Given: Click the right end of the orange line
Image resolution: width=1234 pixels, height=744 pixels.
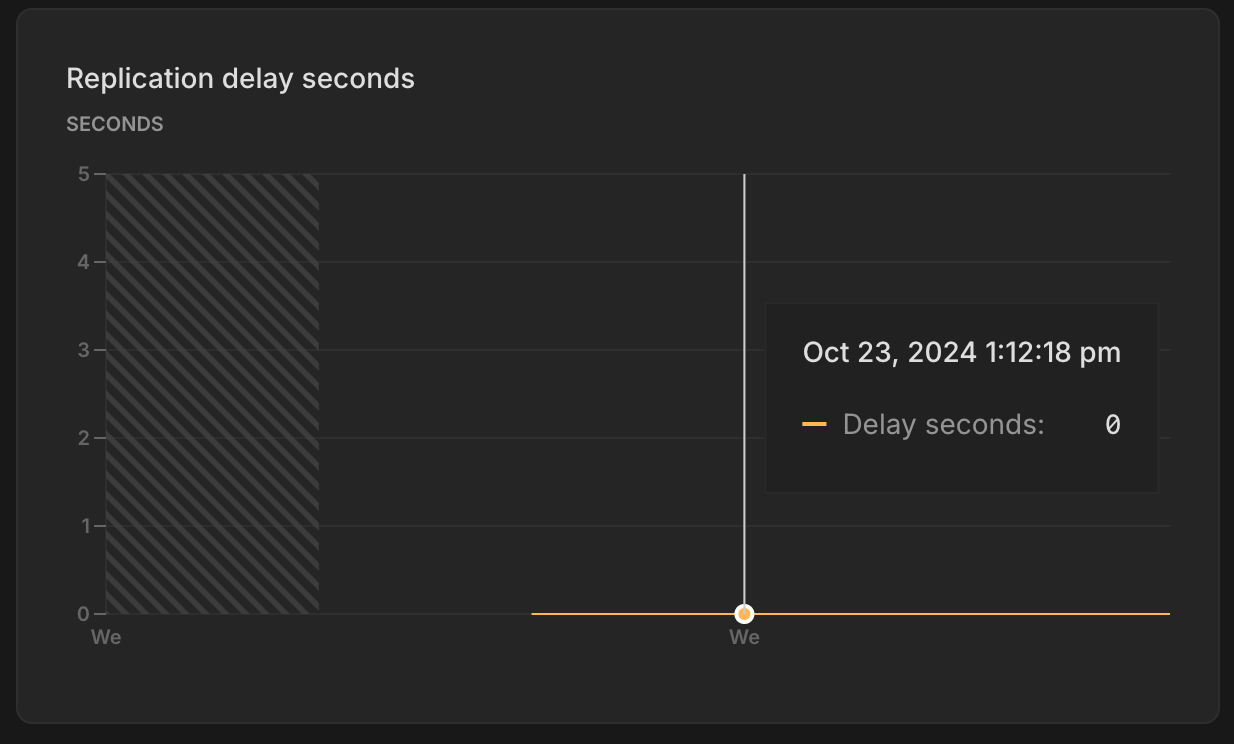Looking at the screenshot, I should pos(1166,613).
